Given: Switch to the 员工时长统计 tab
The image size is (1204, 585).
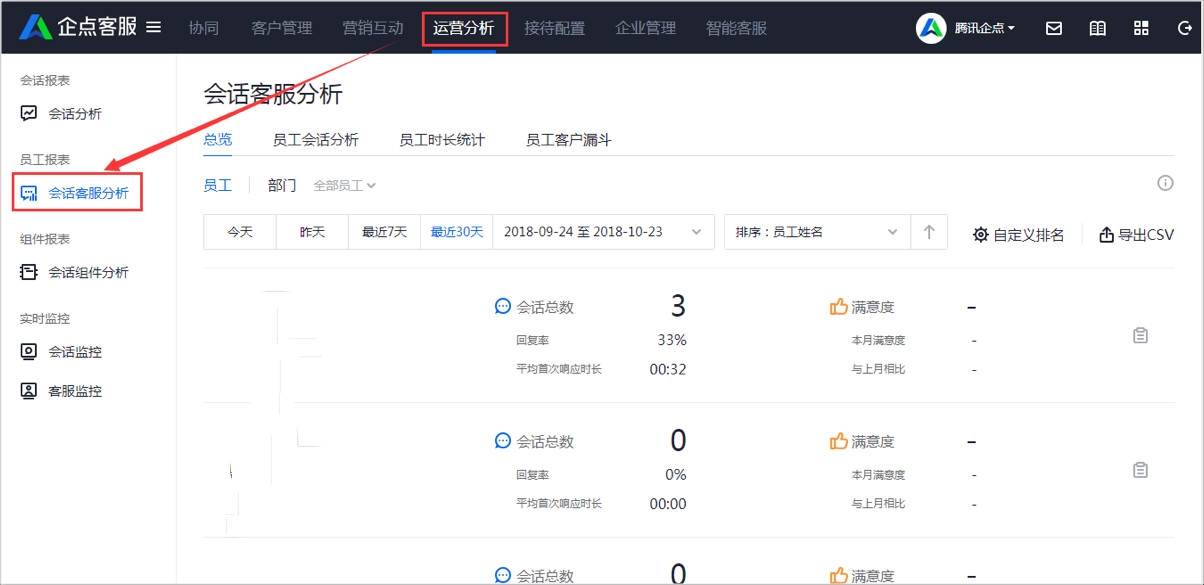Looking at the screenshot, I should [x=442, y=140].
